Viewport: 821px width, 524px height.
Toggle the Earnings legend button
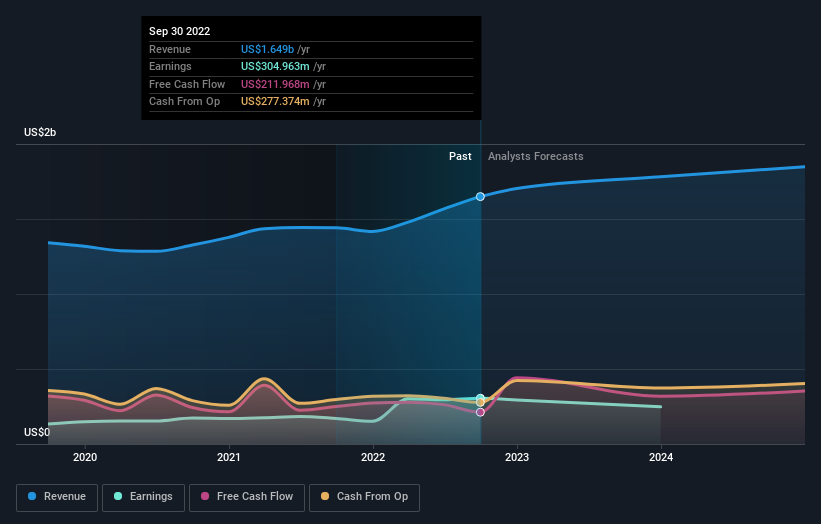coord(143,497)
